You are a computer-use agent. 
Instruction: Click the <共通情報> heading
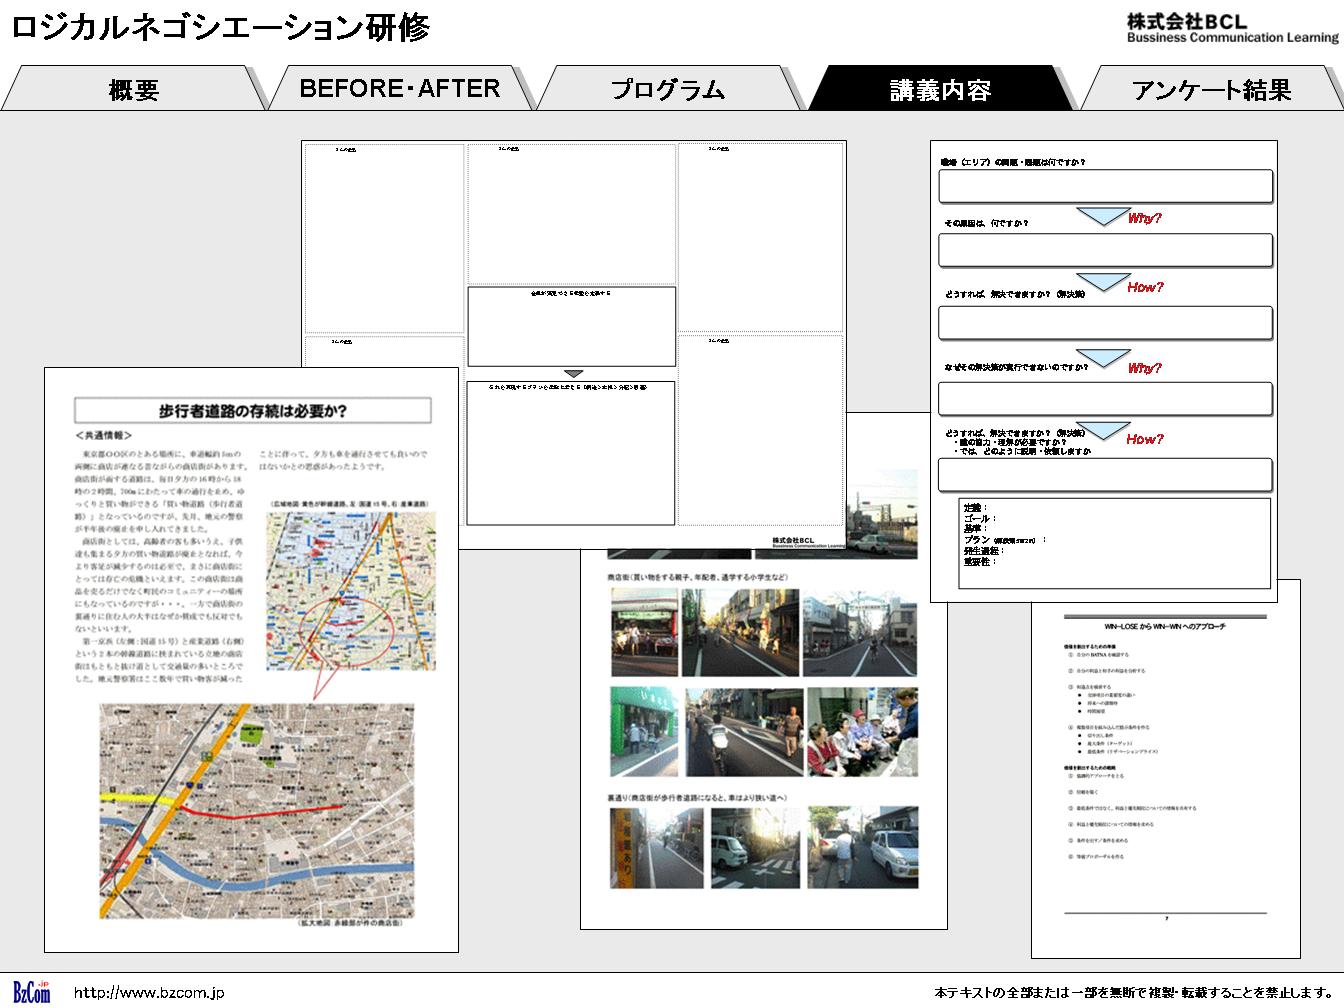click(104, 436)
